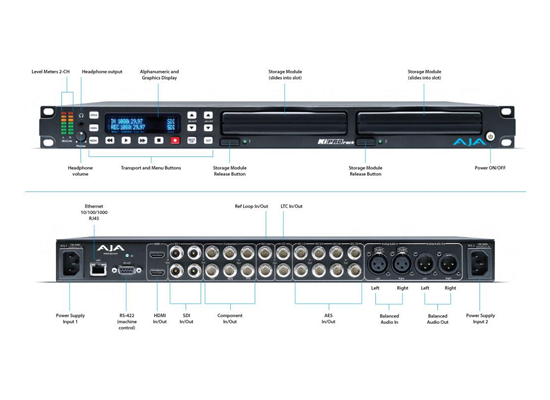Click the rewind transport button
The image size is (550, 400).
coord(110,140)
